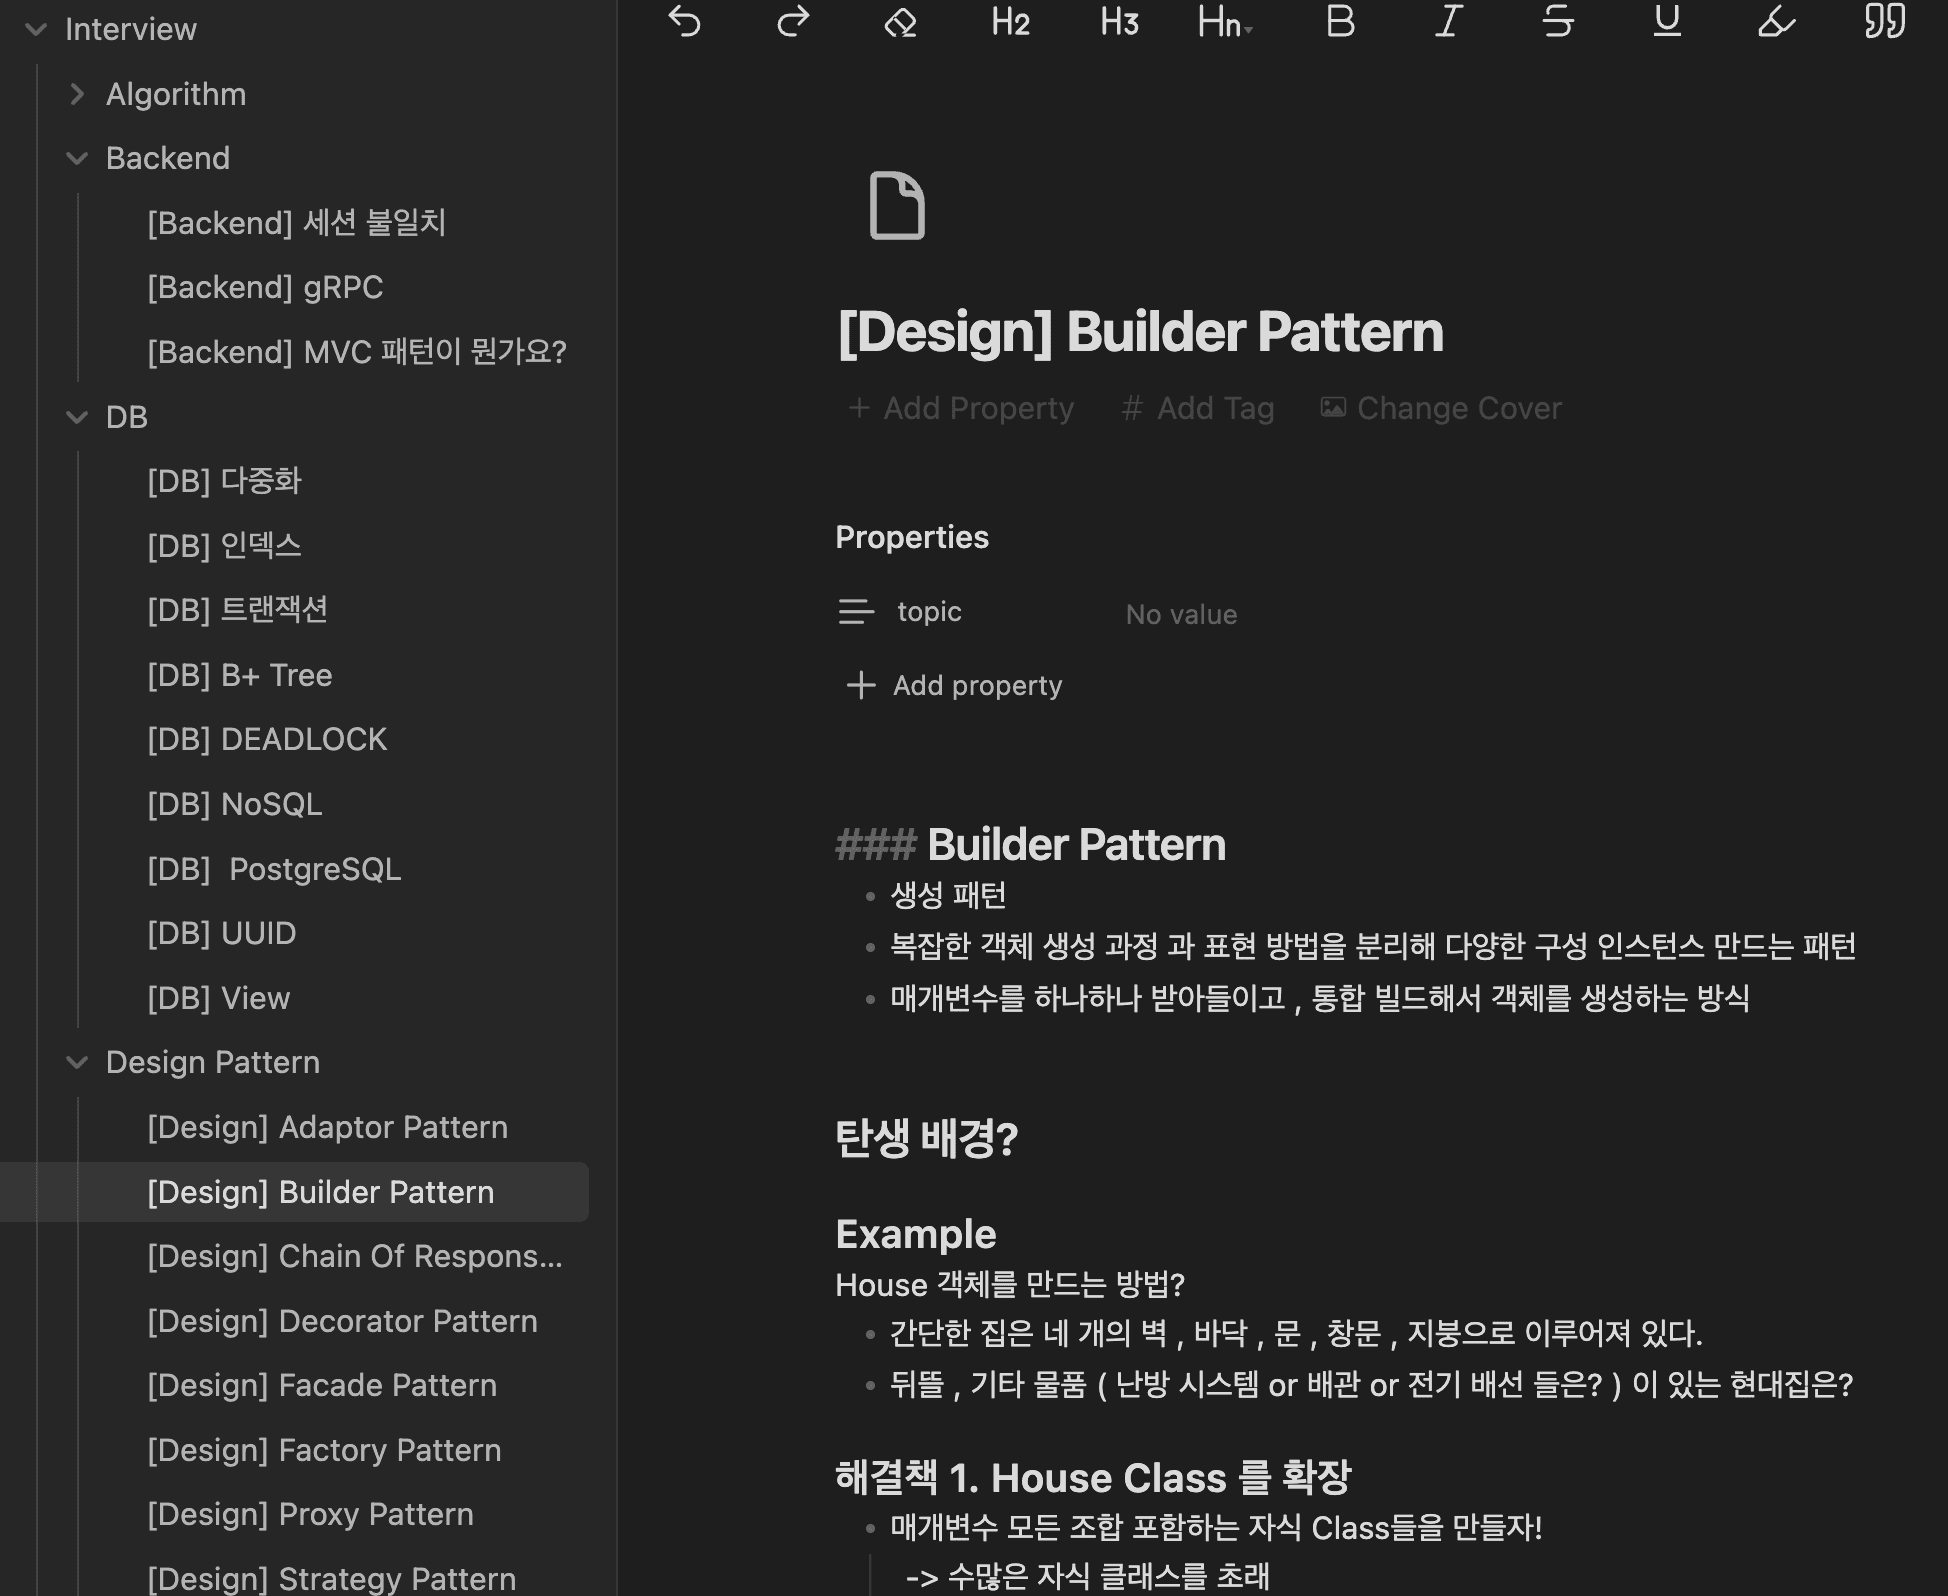Click the clear formatting eraser icon

click(900, 22)
